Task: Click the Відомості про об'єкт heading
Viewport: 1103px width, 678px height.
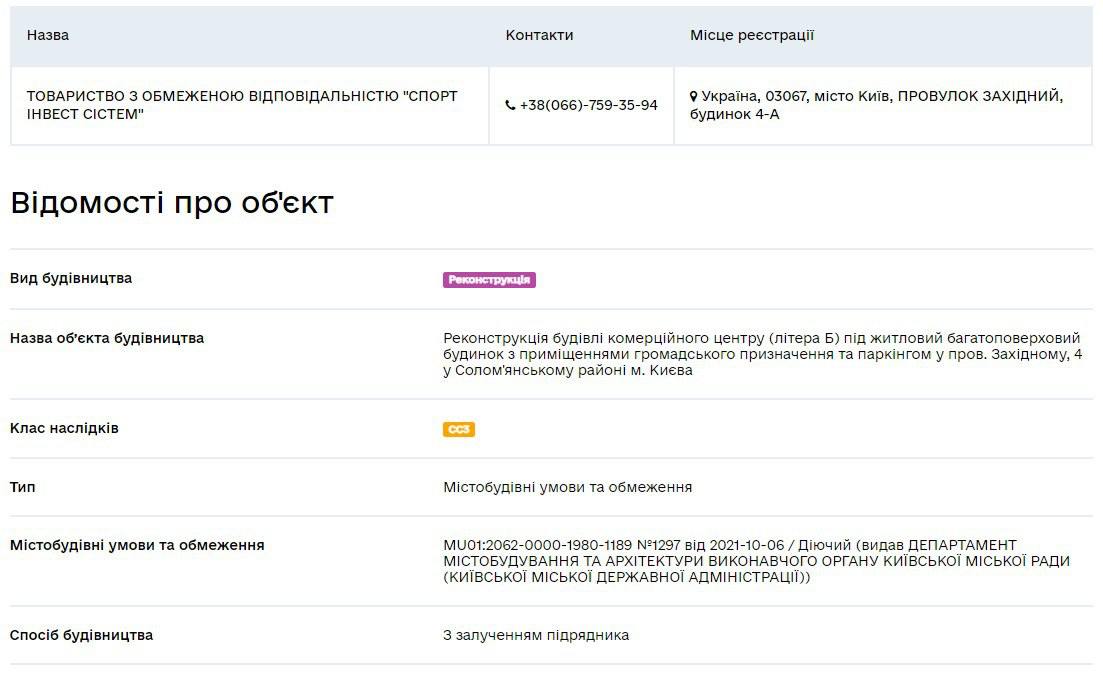Action: click(171, 203)
